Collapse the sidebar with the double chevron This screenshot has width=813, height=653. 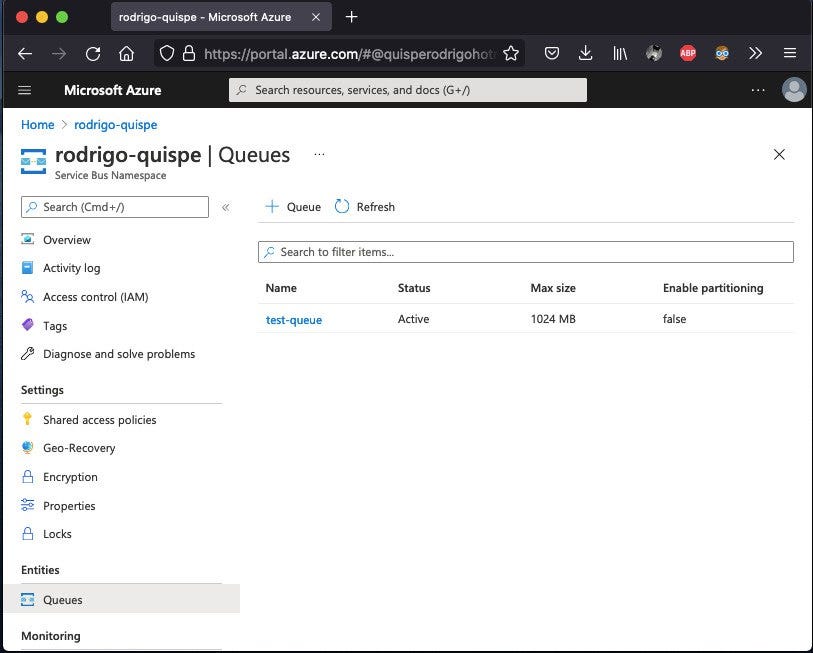226,207
